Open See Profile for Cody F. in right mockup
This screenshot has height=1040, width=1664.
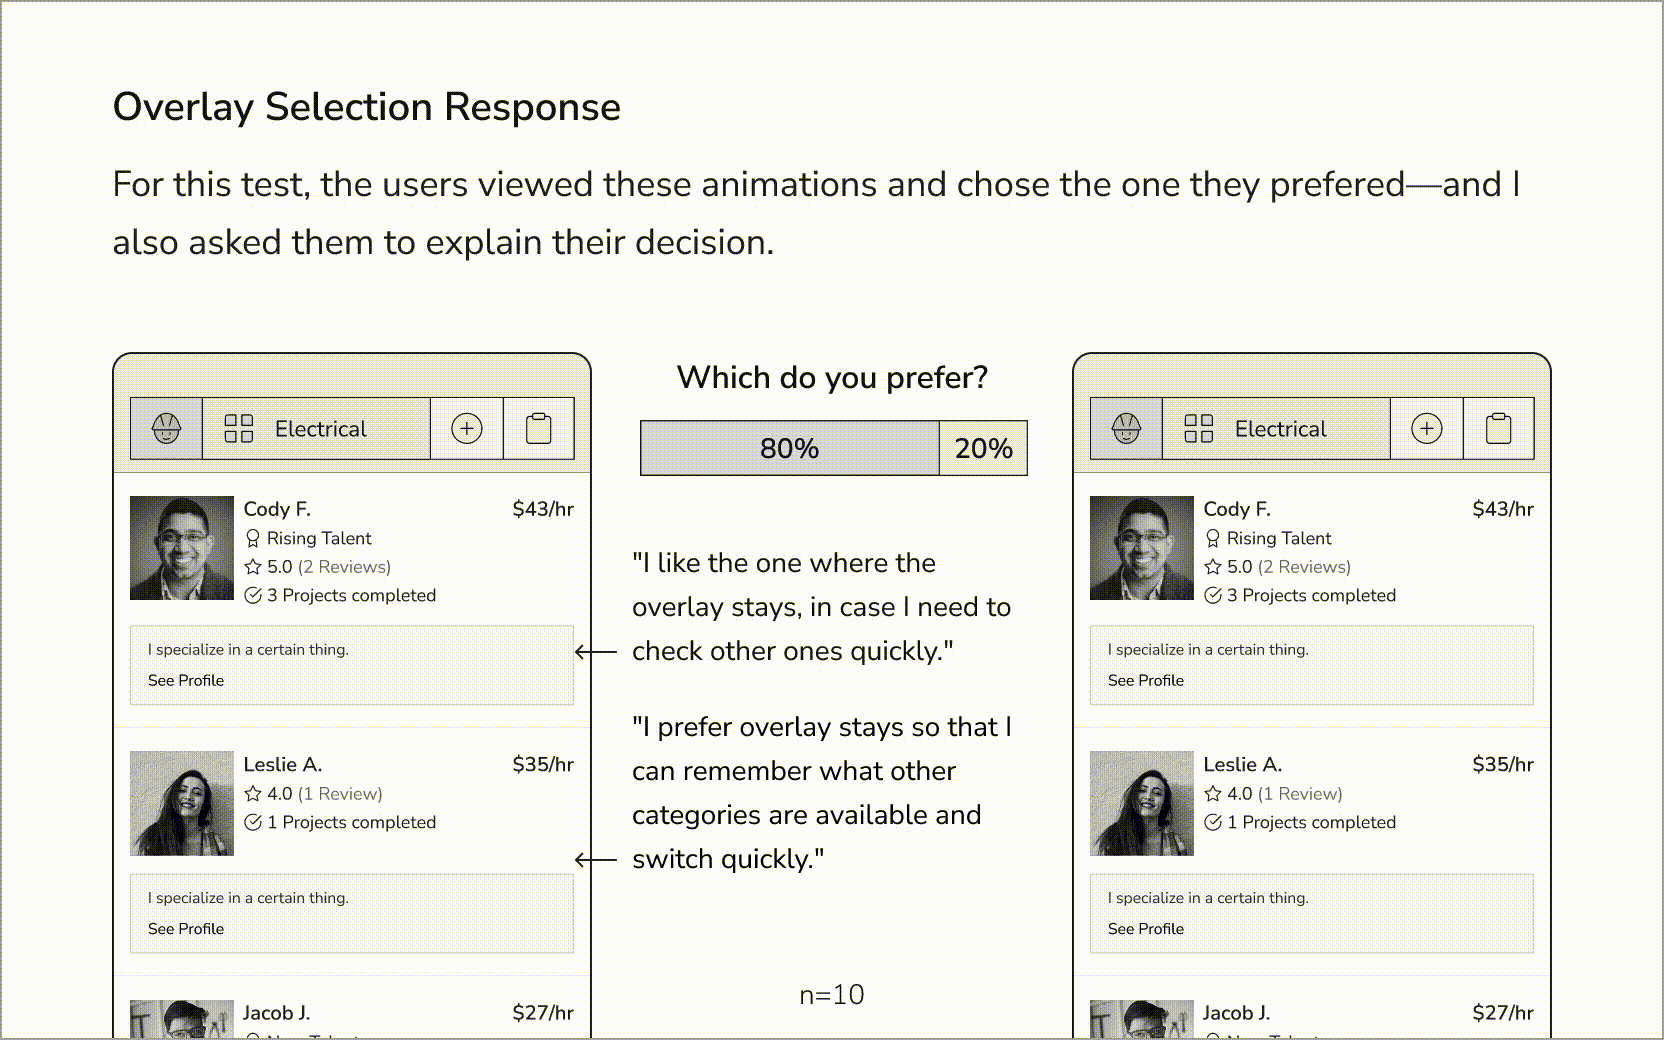pyautogui.click(x=1146, y=680)
